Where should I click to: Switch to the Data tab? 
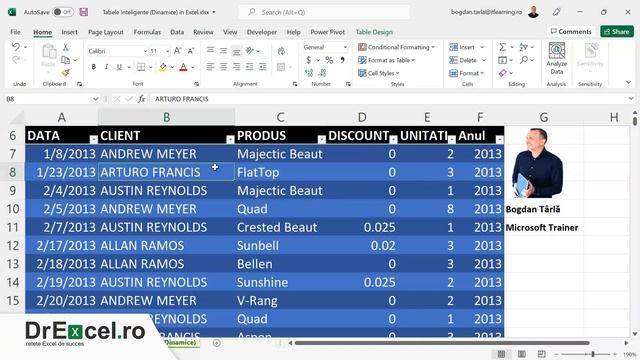coord(177,32)
